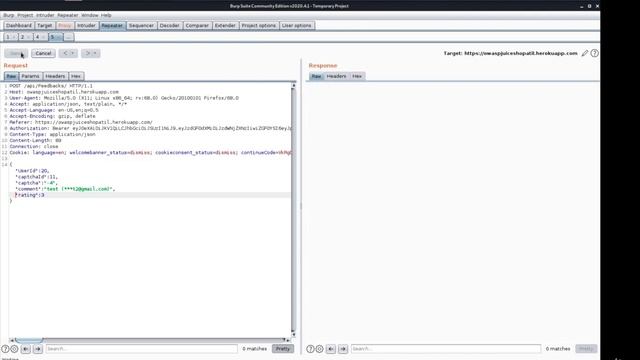Show the request Headers view
Viewport: 640px width, 360px height.
[55, 76]
